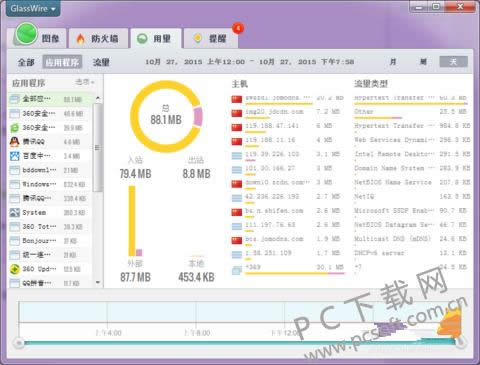Click the System app icon in list

point(14,212)
